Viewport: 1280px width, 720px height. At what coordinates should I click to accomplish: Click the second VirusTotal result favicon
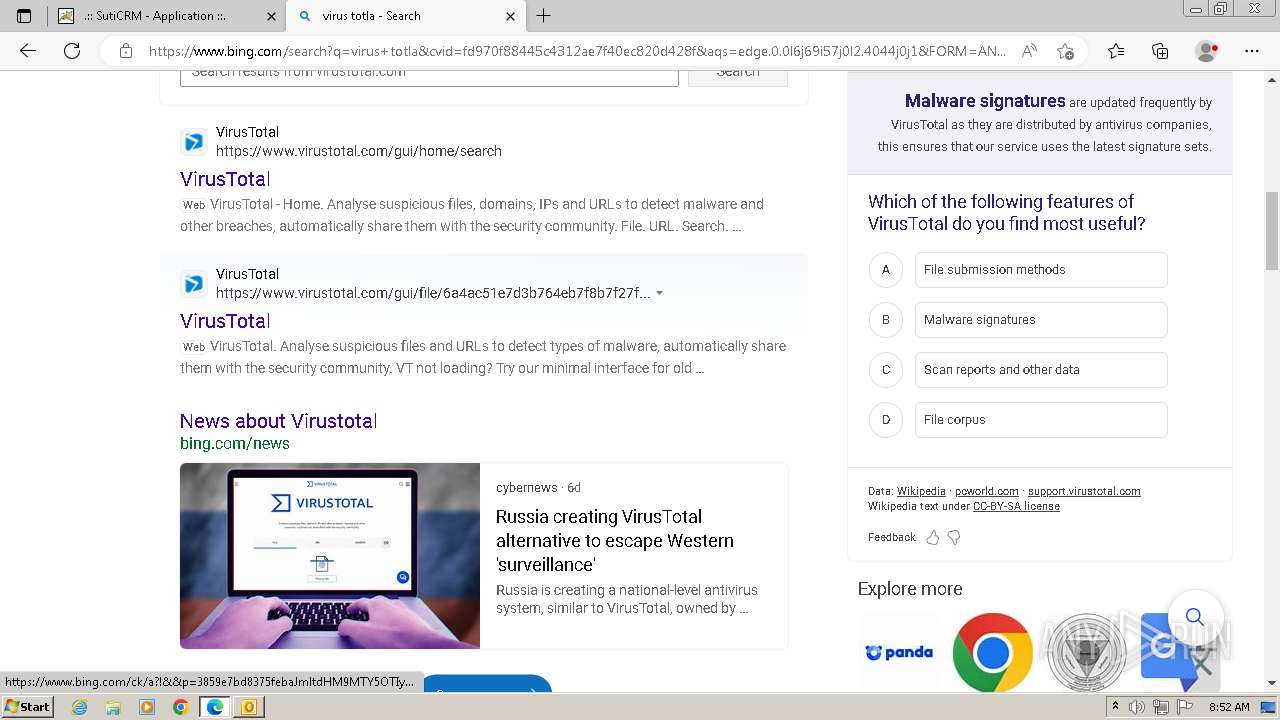coord(194,284)
